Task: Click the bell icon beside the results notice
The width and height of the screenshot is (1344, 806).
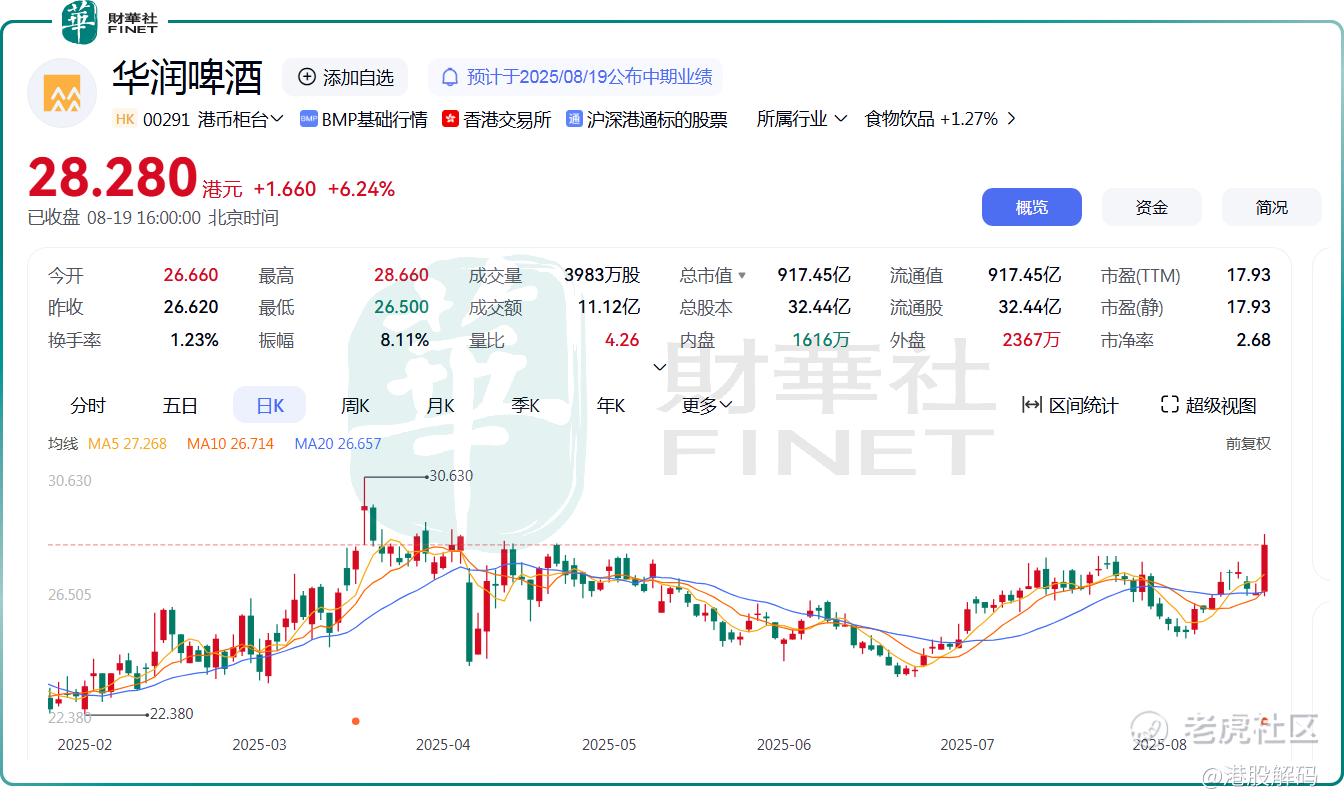Action: [450, 77]
